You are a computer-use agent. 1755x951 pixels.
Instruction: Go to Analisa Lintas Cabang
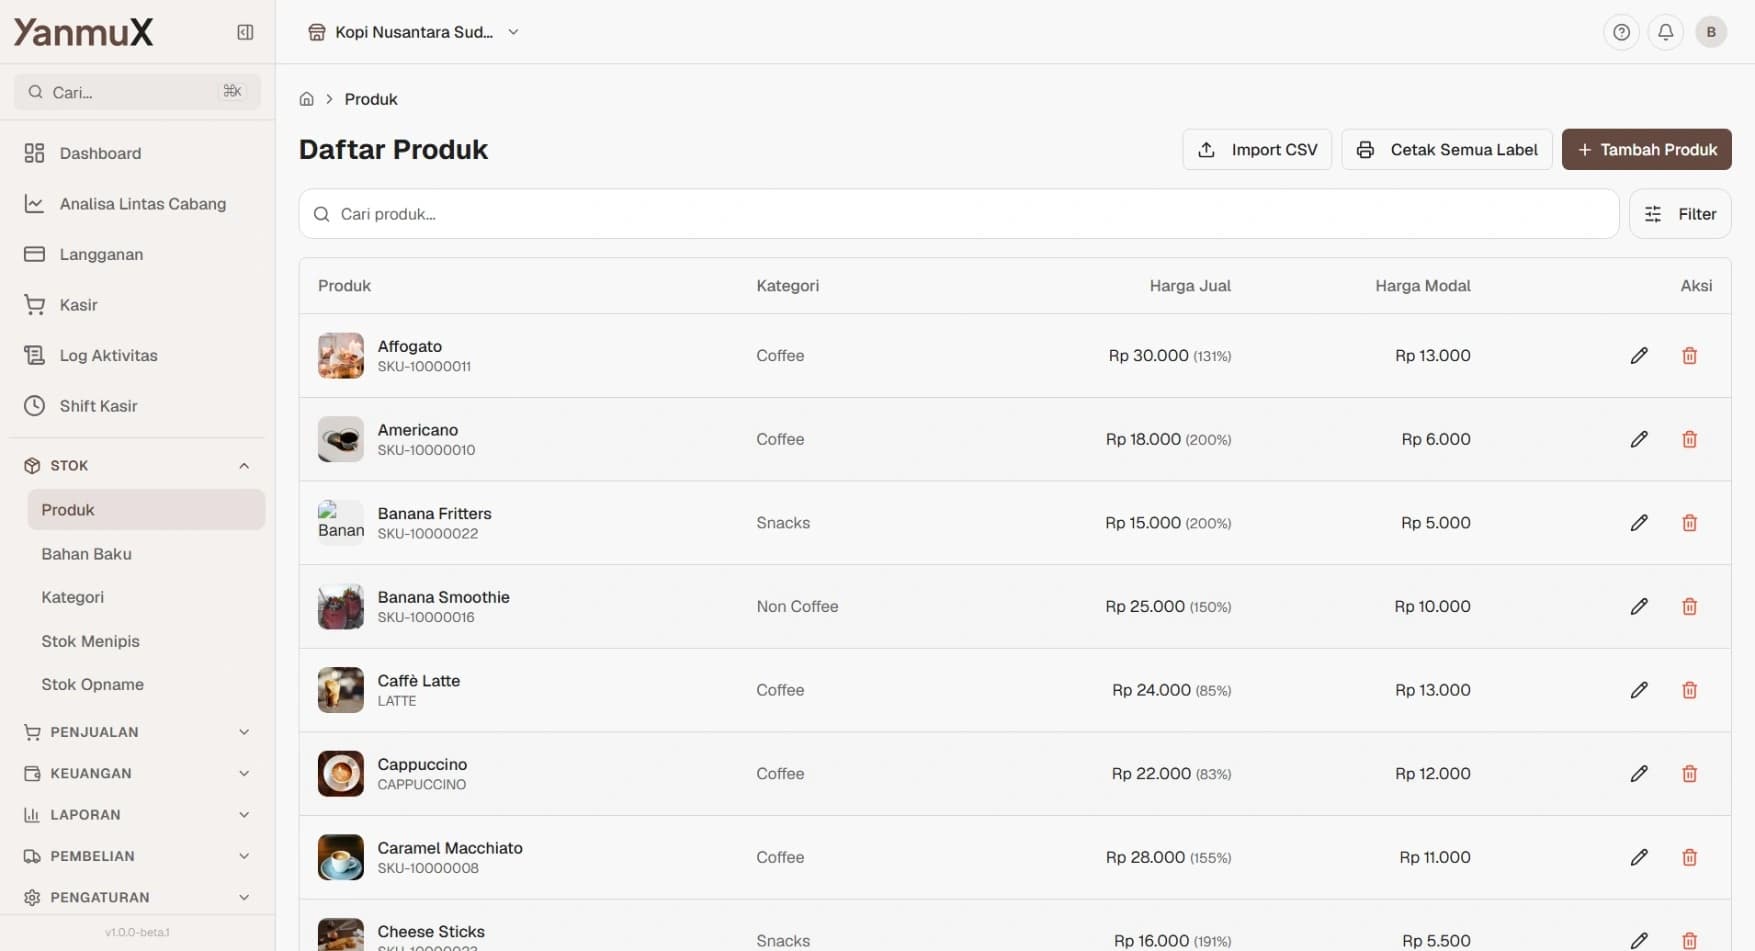pos(142,204)
